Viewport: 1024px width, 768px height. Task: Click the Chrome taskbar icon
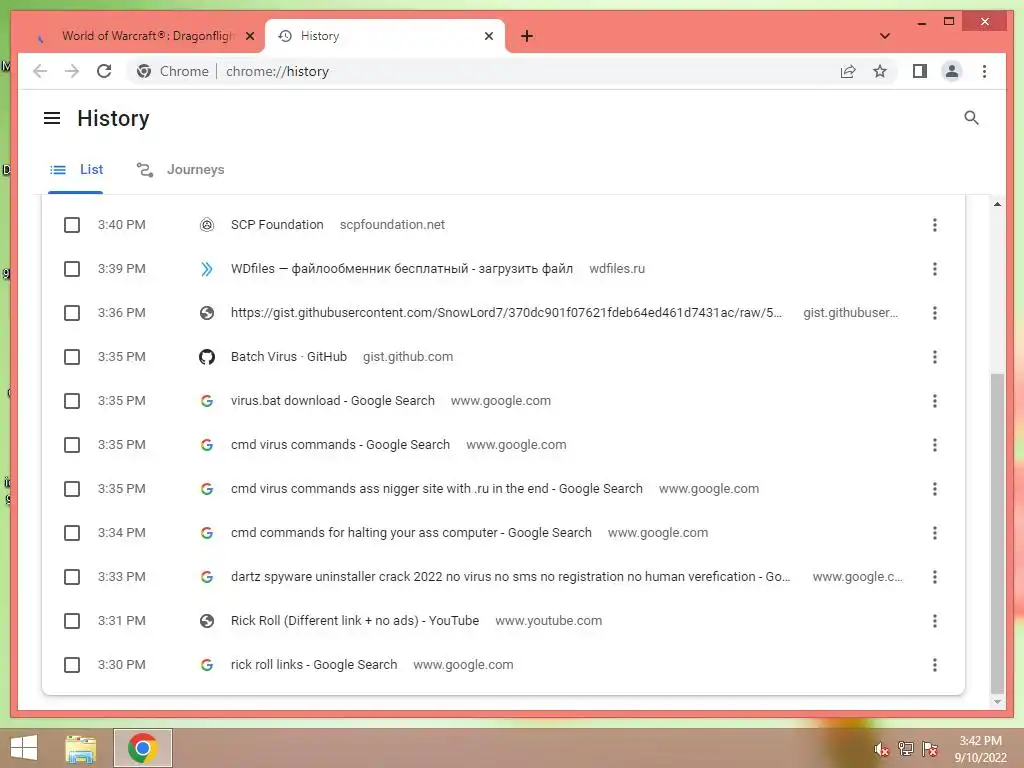(x=143, y=748)
